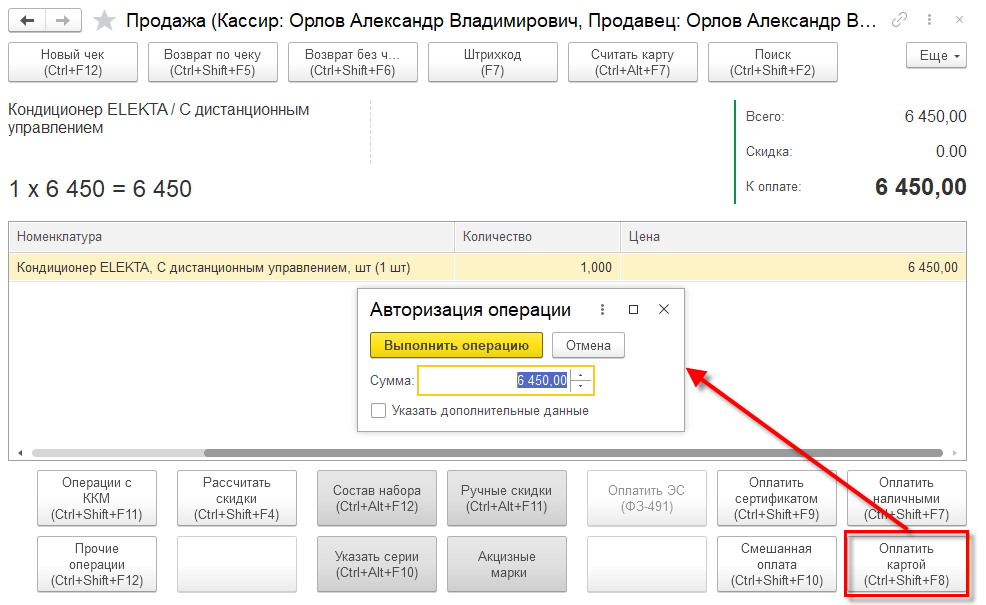Cancel with the Отмена button
The width and height of the screenshot is (986, 605).
(x=588, y=345)
